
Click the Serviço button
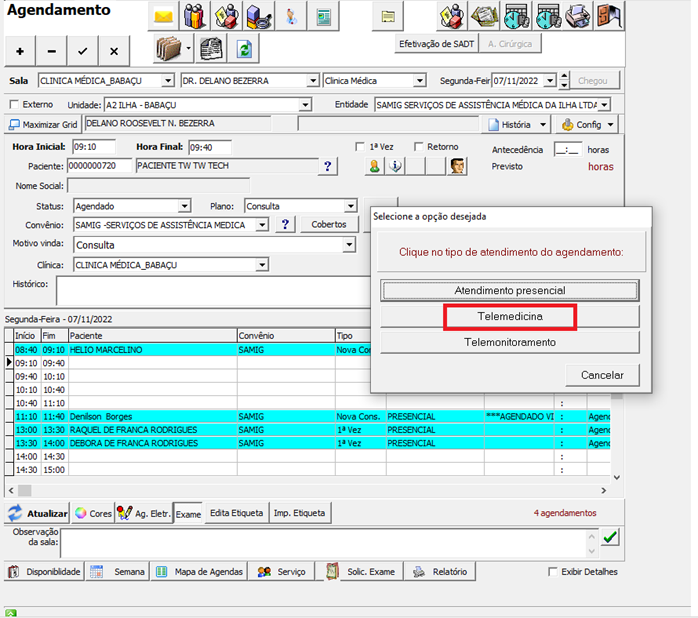pos(281,571)
